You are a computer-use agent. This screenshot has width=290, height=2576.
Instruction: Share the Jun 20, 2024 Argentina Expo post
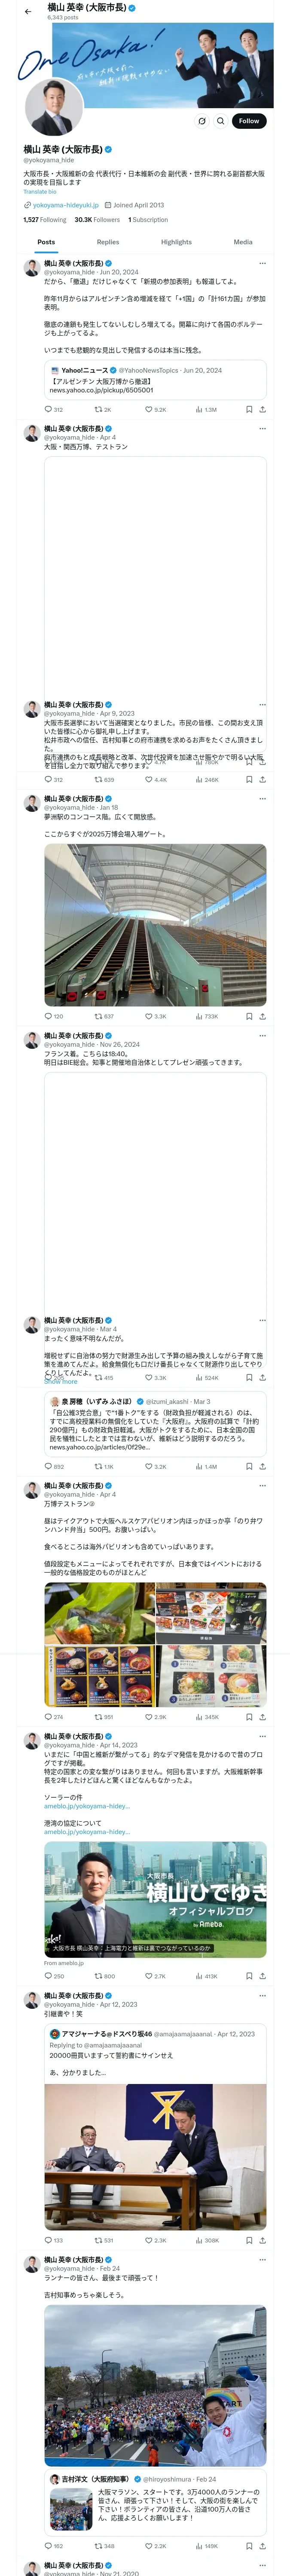tap(263, 409)
